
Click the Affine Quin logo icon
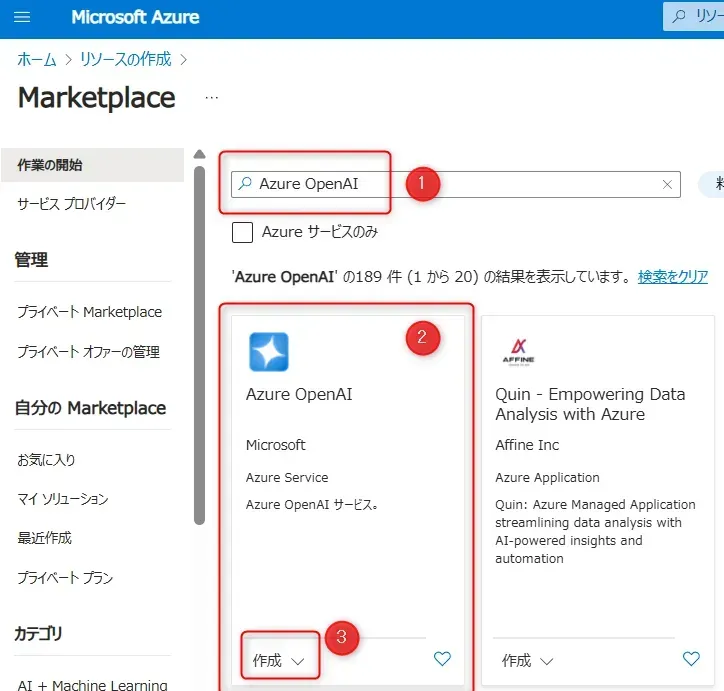tap(517, 352)
